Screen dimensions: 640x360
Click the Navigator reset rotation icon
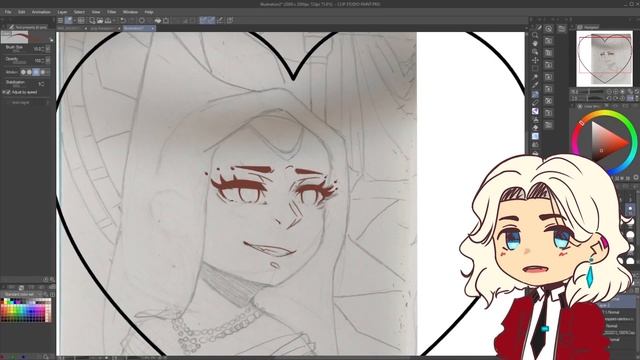(x=622, y=98)
